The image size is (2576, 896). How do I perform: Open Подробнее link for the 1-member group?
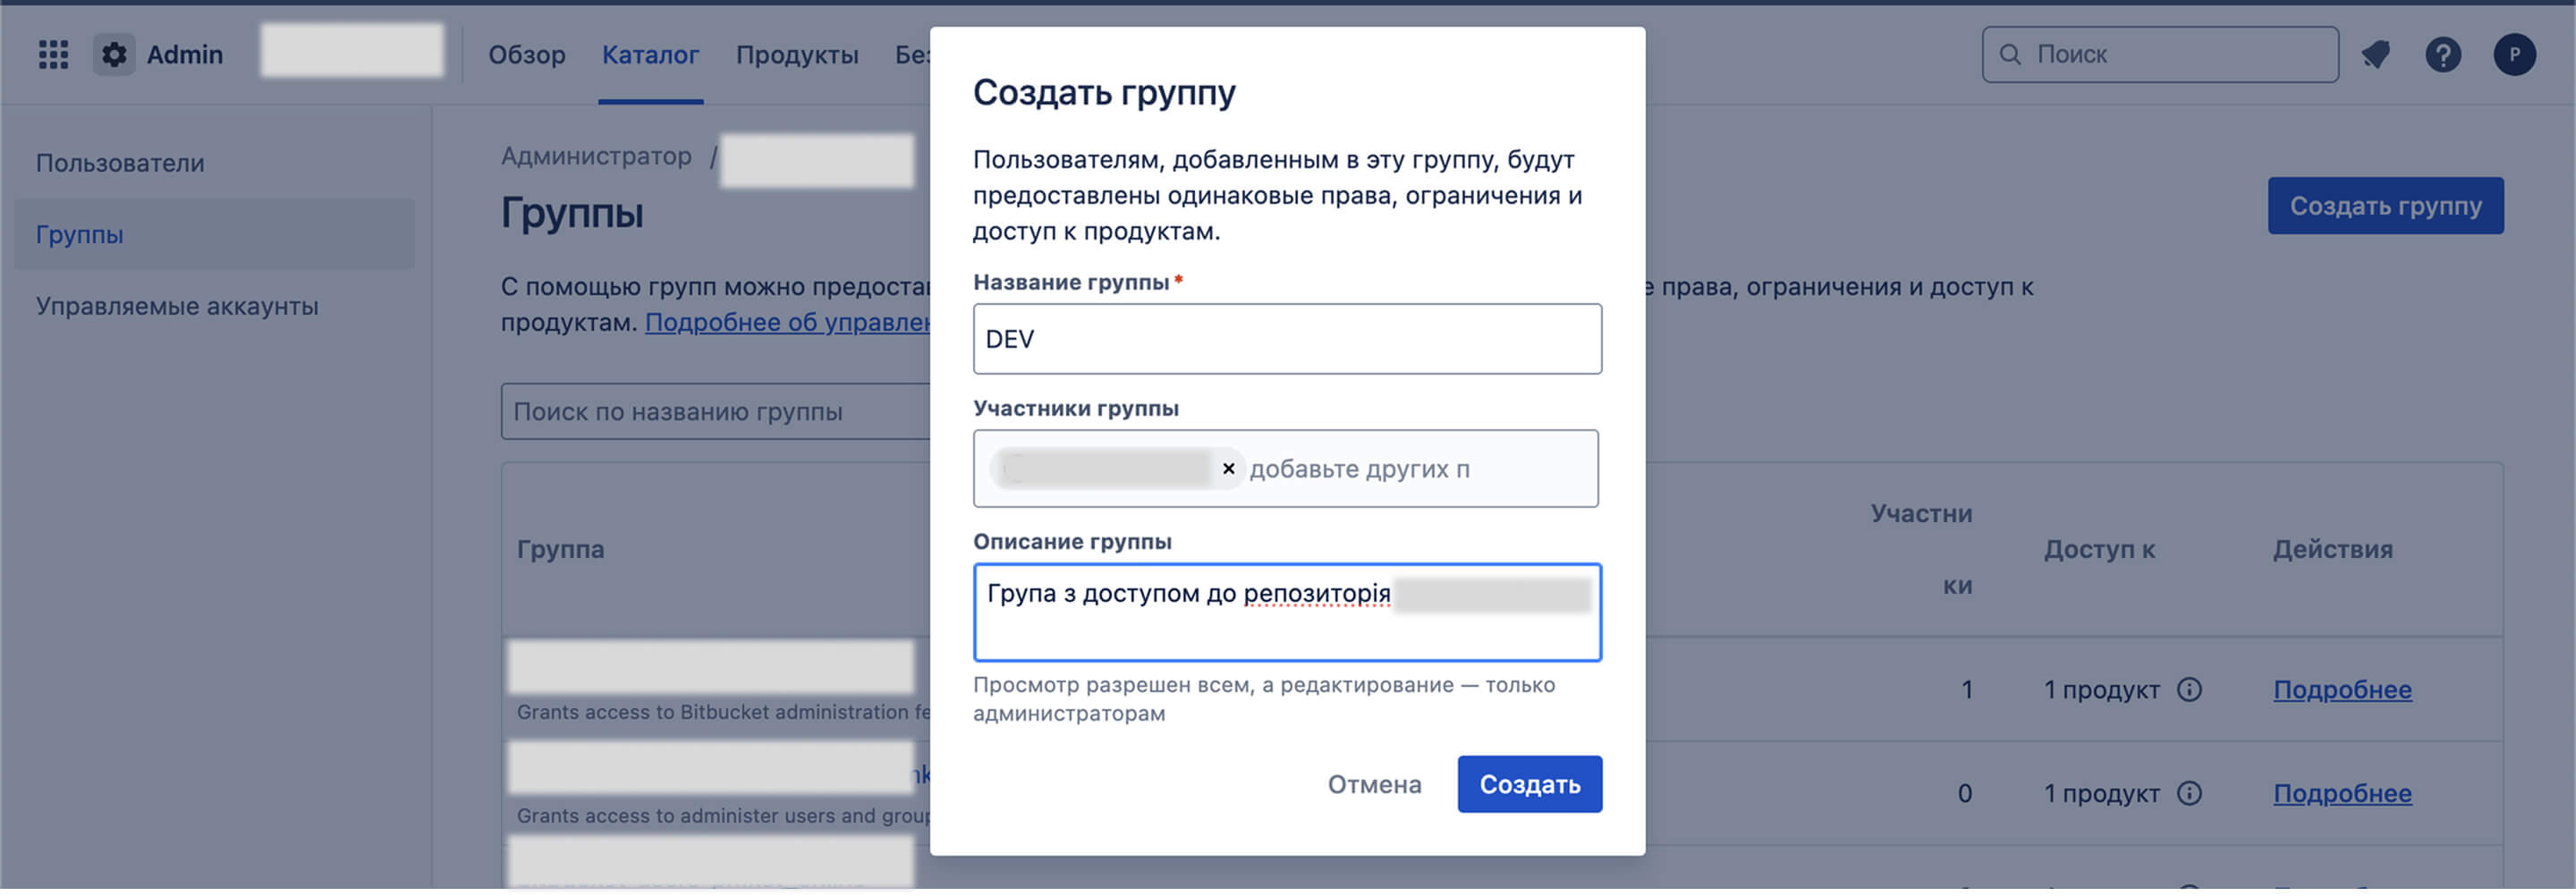(x=2343, y=690)
